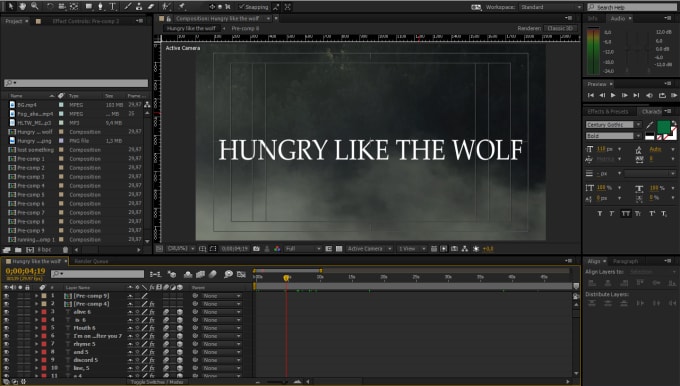Switch to the Render Queue tab

click(x=92, y=261)
